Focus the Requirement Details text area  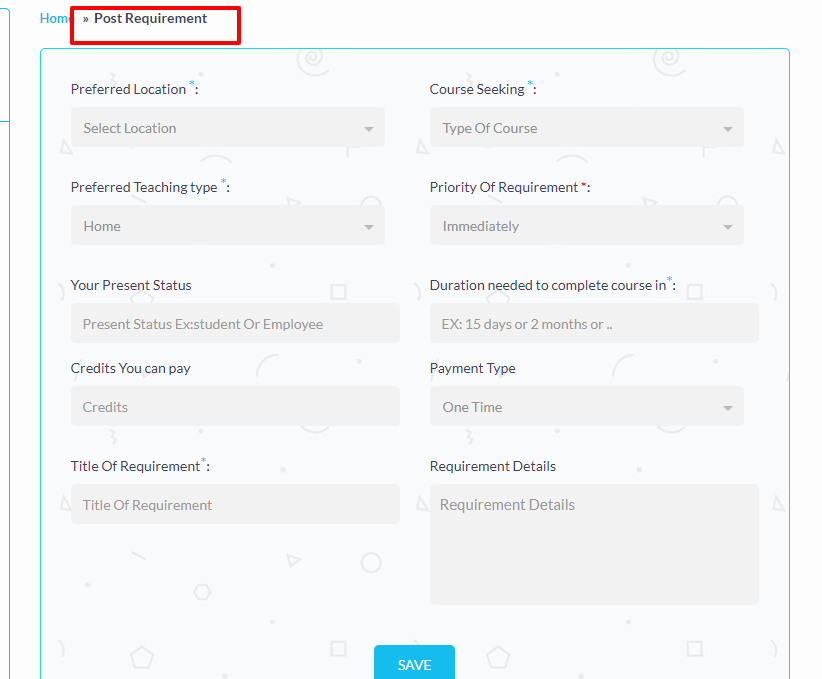[x=594, y=545]
